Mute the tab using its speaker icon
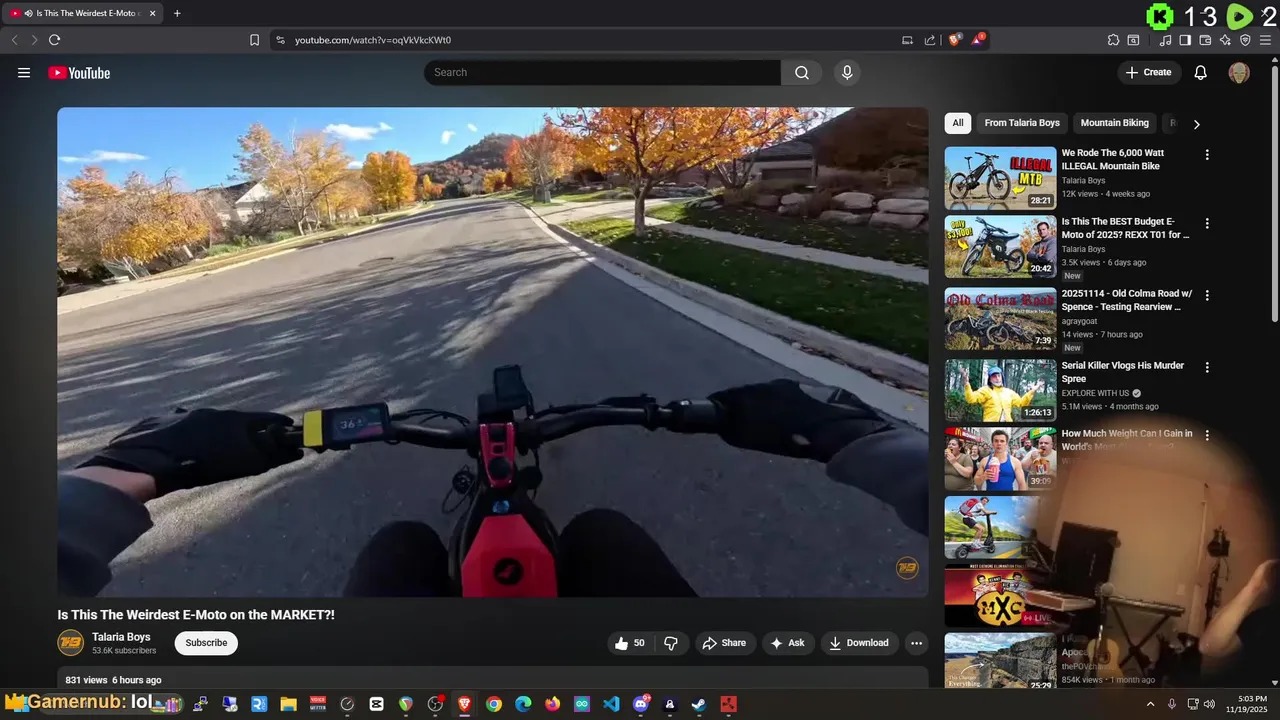 (x=27, y=13)
